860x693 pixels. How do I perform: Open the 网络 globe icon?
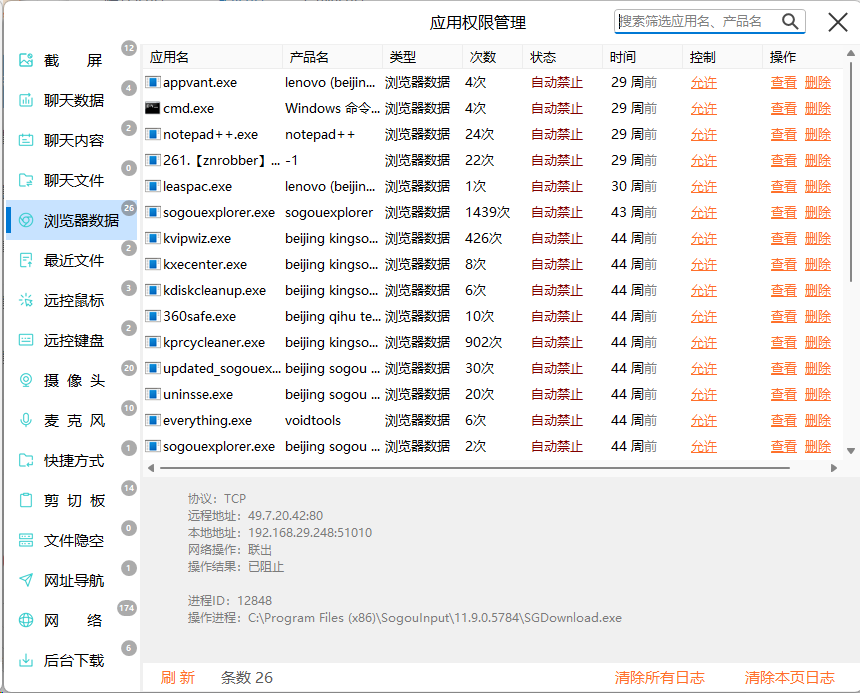coord(26,620)
